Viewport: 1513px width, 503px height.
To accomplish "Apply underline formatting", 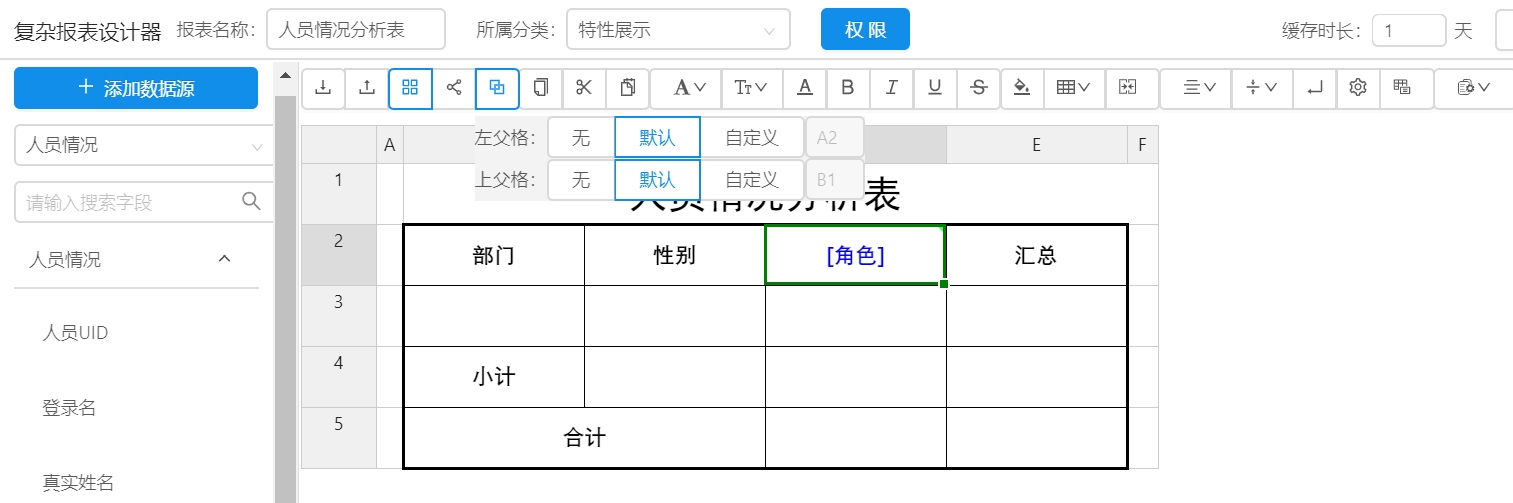I will point(935,88).
